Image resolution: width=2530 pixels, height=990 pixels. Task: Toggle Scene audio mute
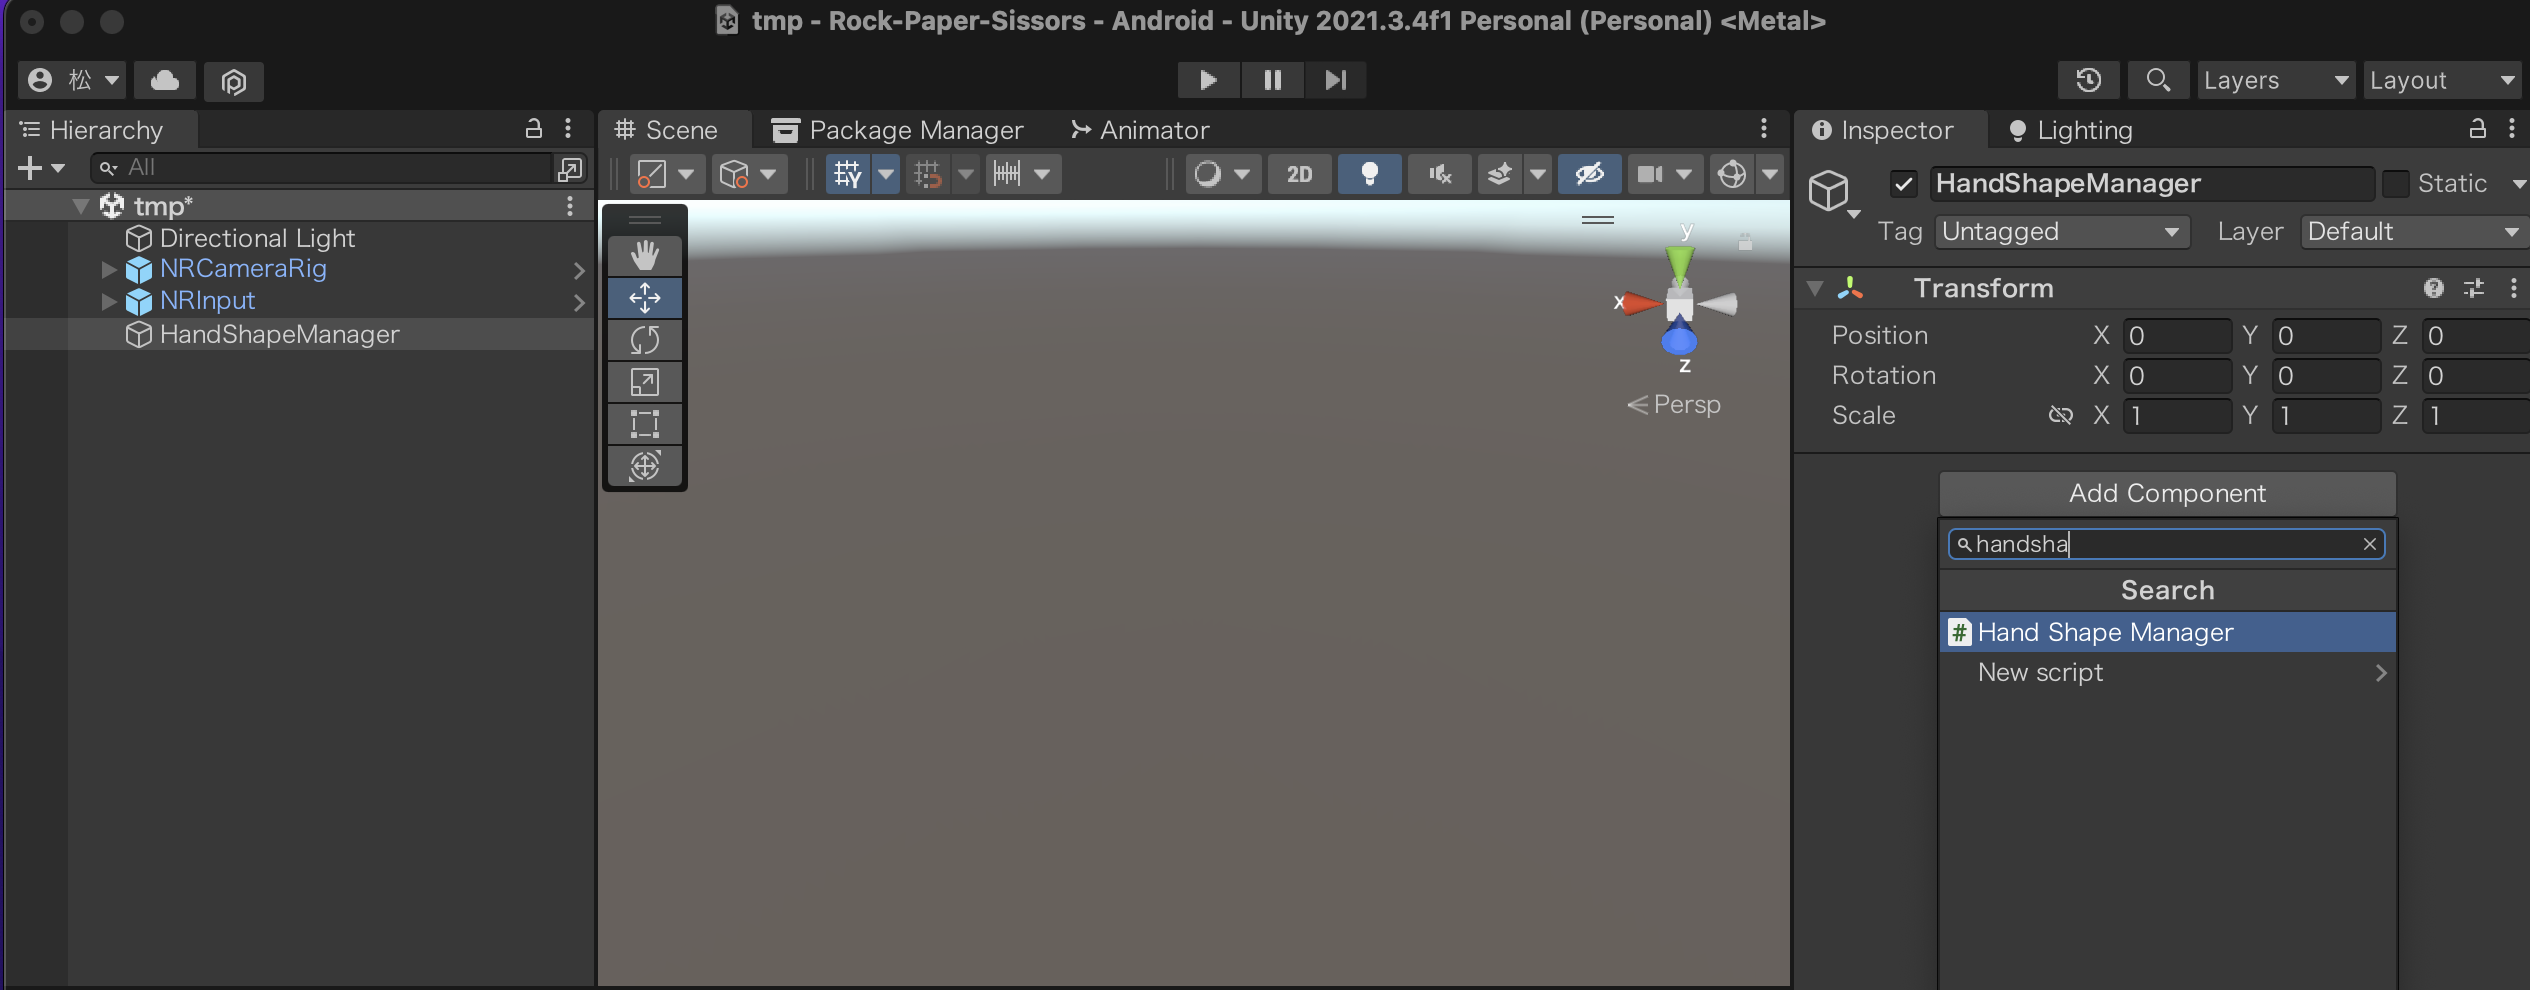point(1439,174)
